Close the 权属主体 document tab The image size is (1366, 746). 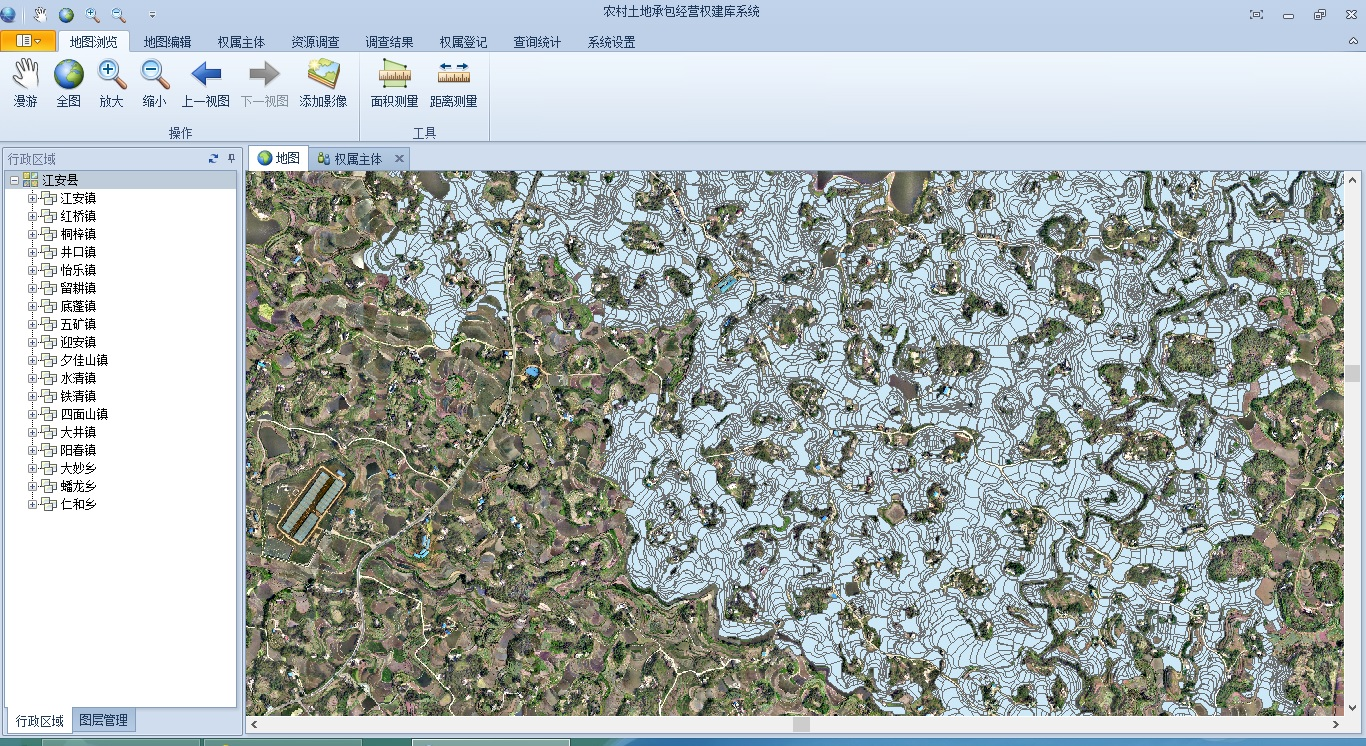tap(399, 158)
